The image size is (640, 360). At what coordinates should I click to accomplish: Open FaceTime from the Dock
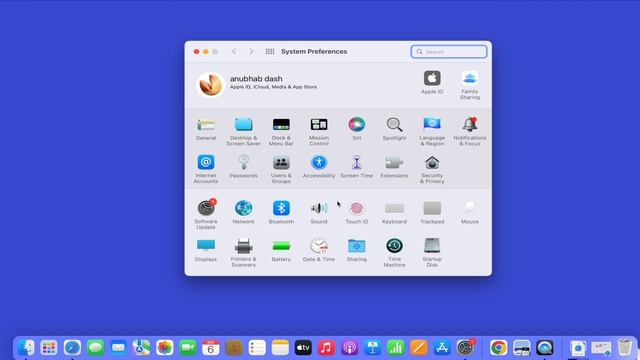(188, 347)
